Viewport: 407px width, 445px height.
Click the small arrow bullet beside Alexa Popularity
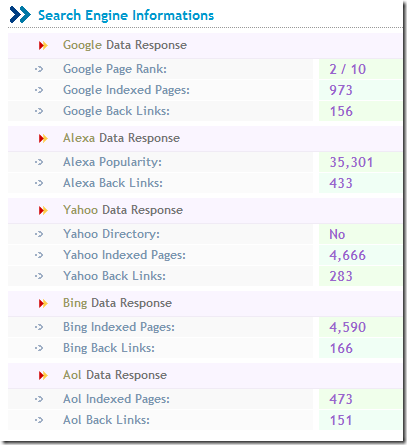(x=39, y=162)
